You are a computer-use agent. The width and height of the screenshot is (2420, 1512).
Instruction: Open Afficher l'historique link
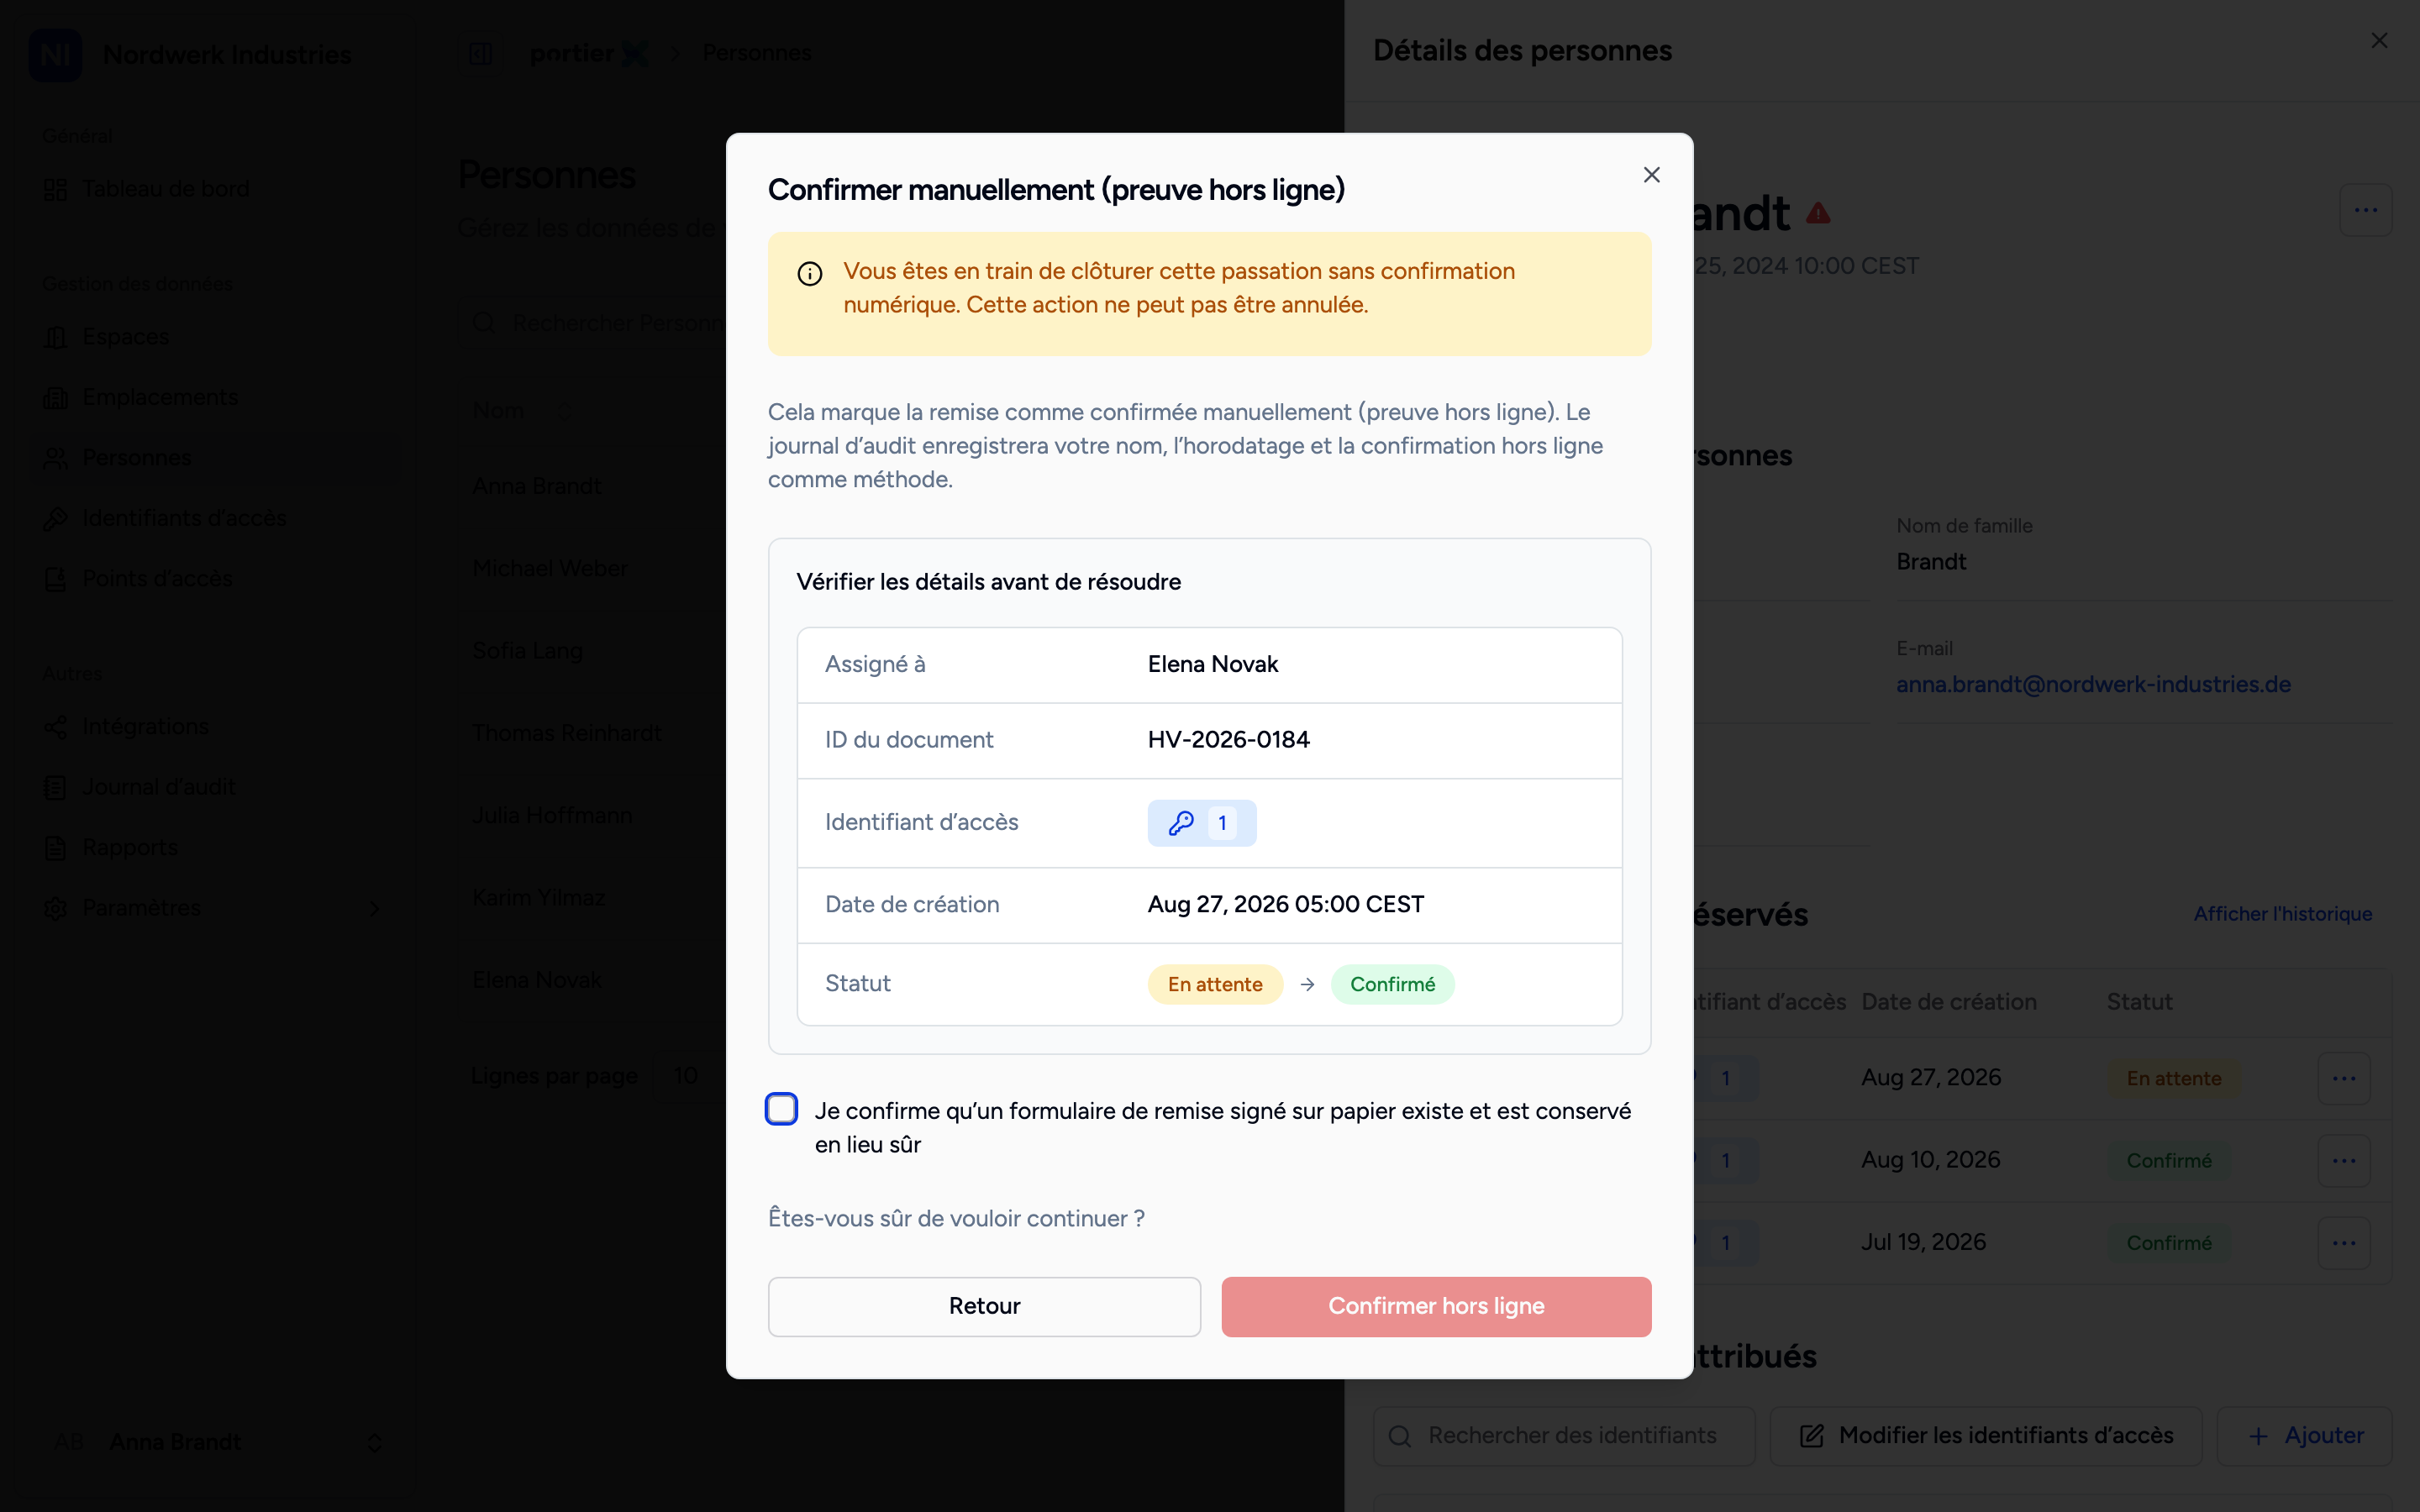pos(2282,914)
